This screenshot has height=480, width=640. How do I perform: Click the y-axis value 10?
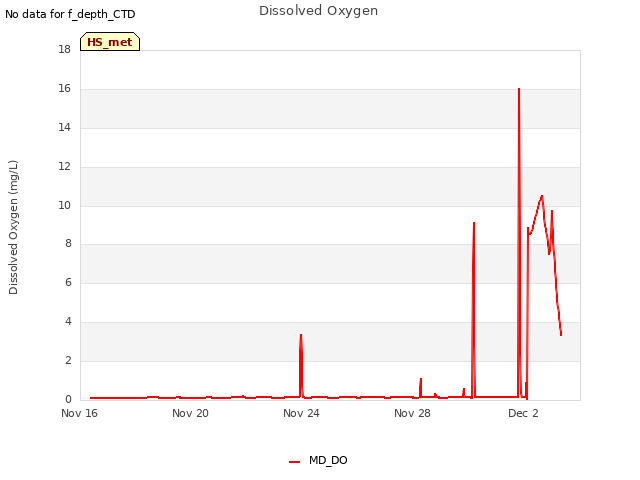click(64, 205)
